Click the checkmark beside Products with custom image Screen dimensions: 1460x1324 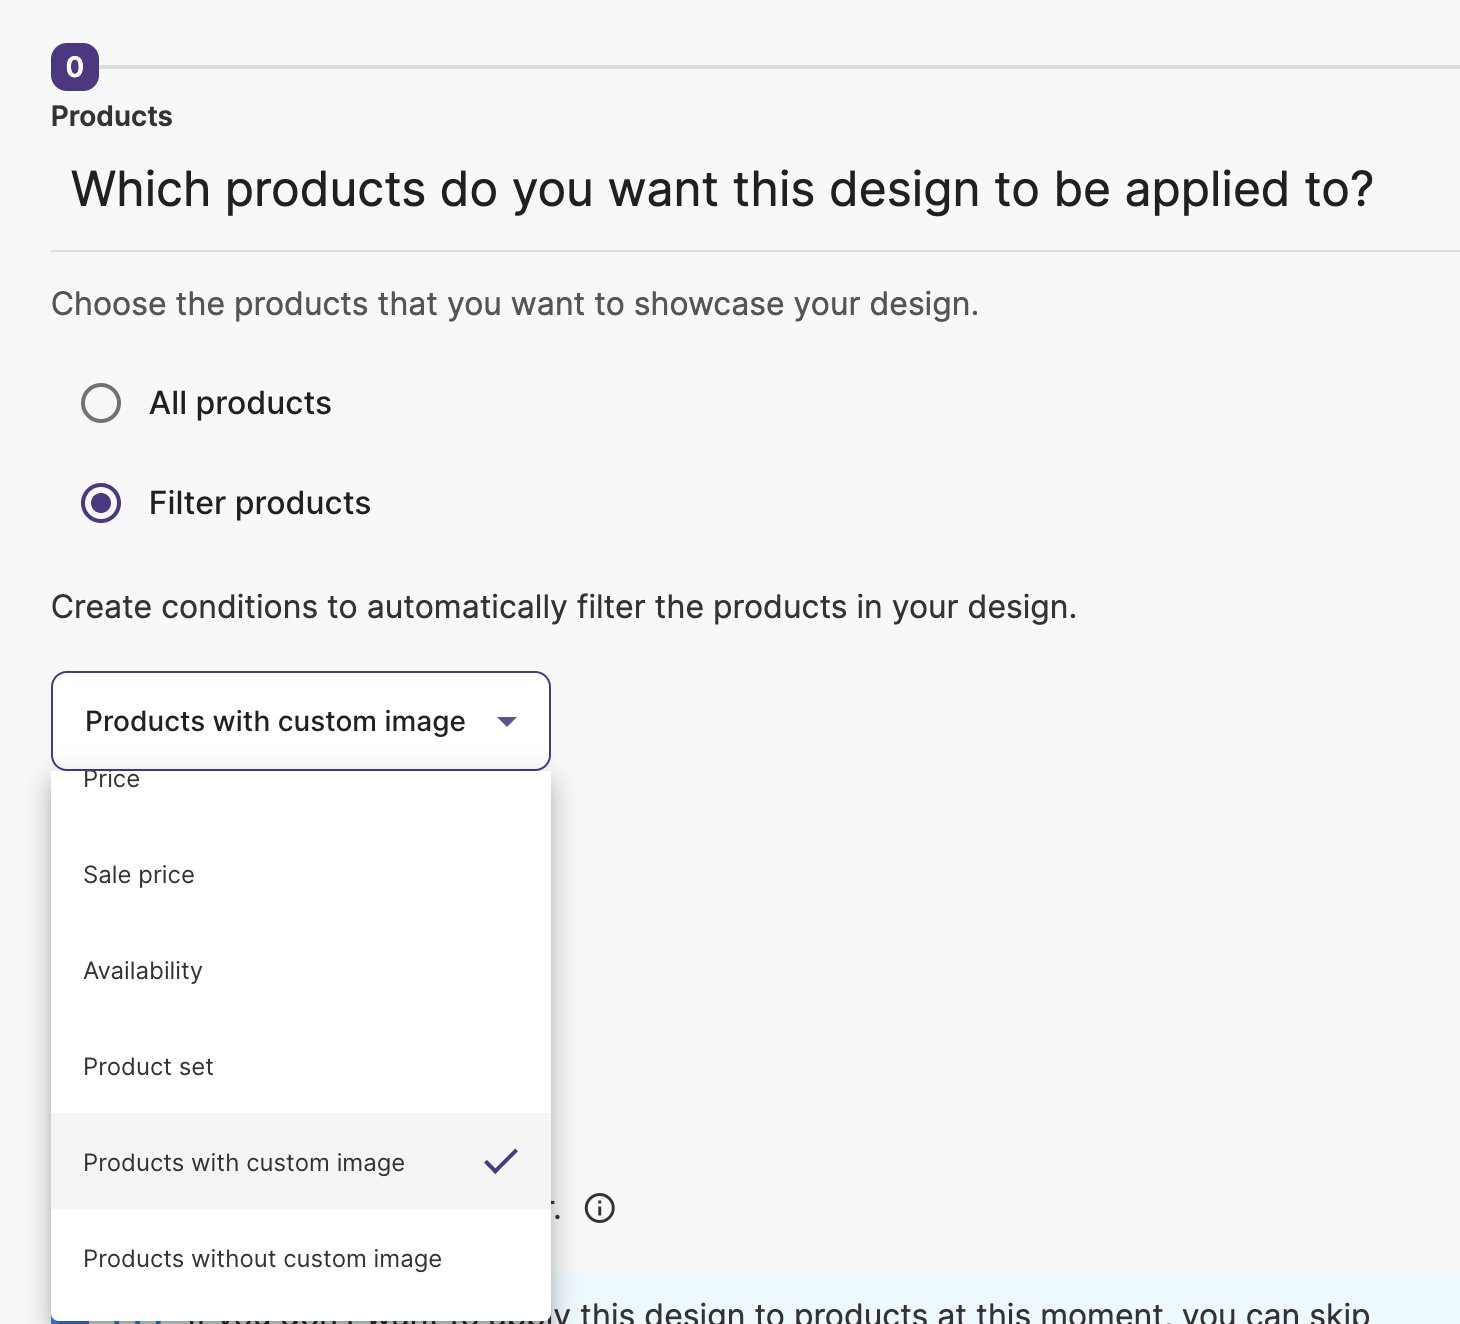coord(500,1161)
